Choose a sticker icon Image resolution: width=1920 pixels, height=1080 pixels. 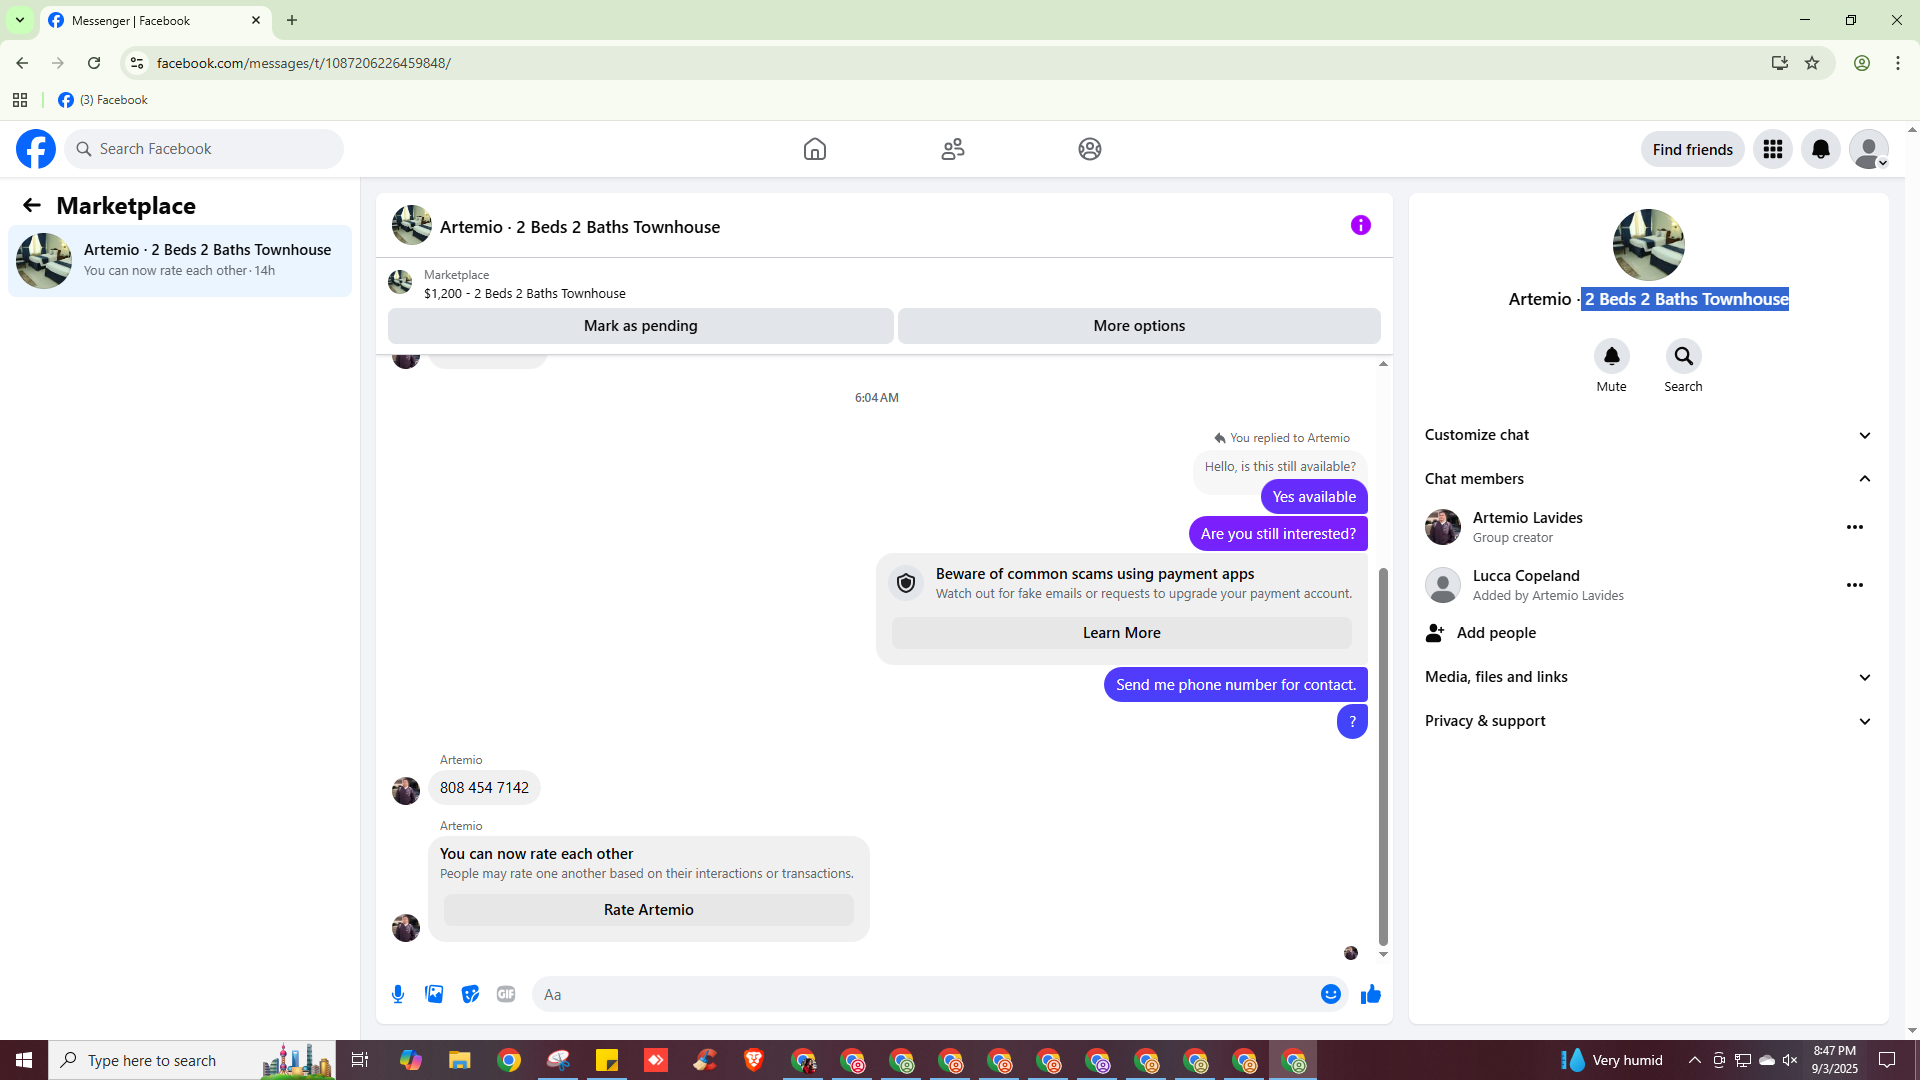470,994
